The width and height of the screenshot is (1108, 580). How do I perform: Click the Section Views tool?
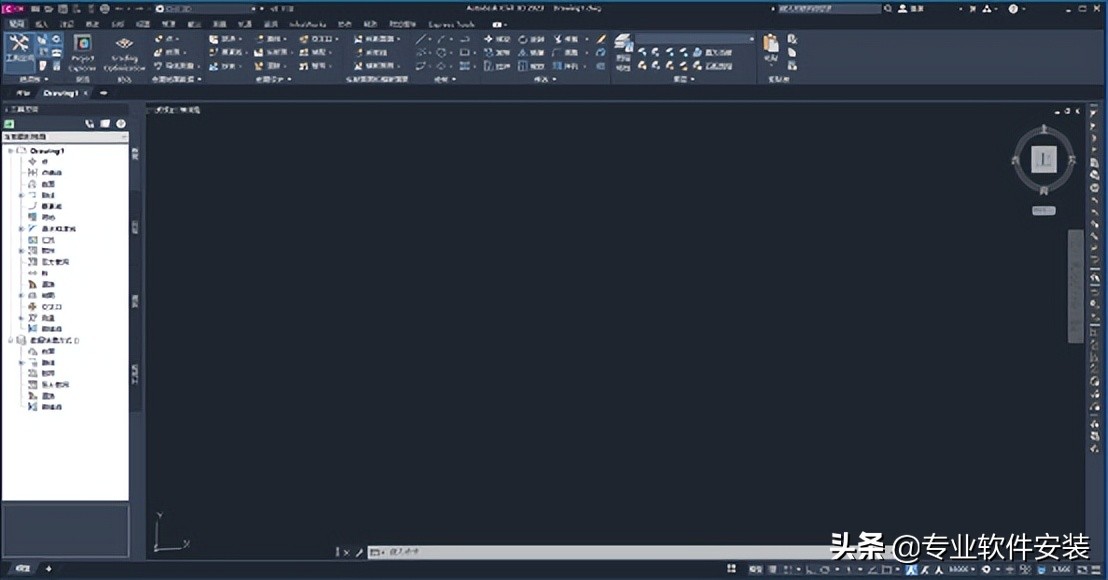pos(378,66)
